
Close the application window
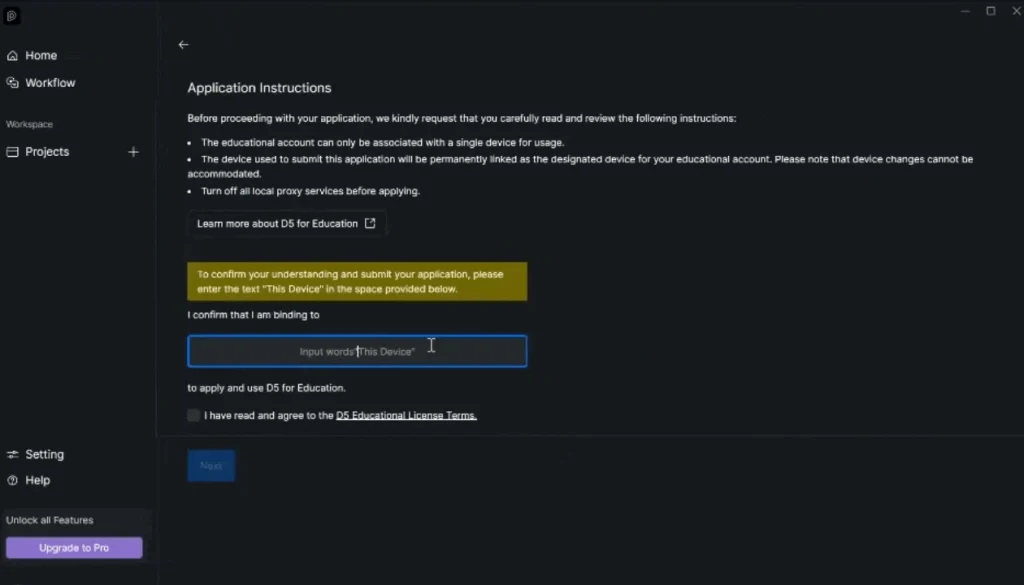coord(1016,11)
